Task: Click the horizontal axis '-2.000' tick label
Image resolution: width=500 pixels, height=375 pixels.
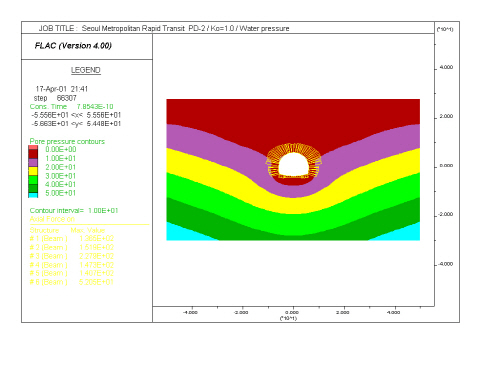Action: (241, 313)
